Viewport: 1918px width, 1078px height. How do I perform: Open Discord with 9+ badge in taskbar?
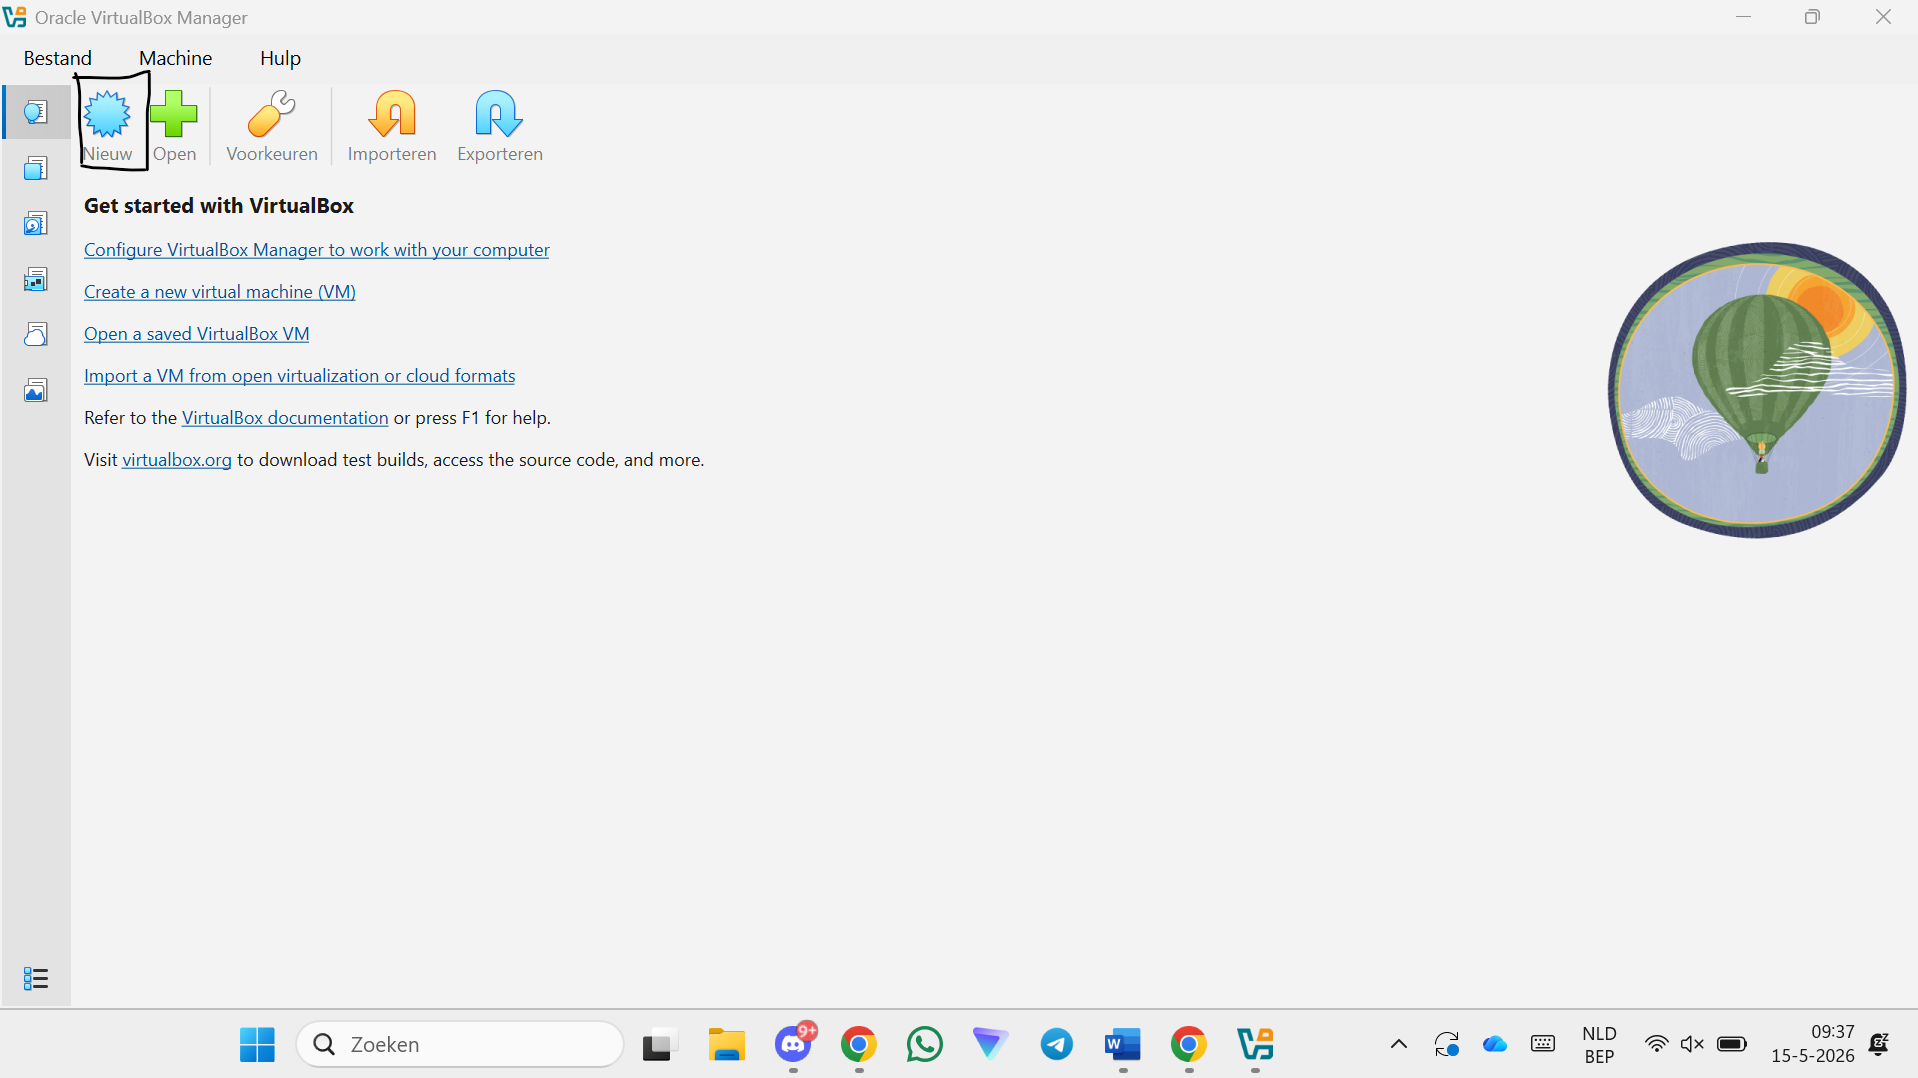(x=794, y=1044)
